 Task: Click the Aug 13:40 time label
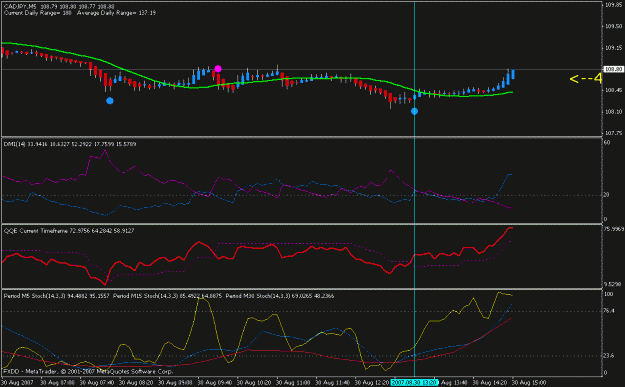[454, 383]
